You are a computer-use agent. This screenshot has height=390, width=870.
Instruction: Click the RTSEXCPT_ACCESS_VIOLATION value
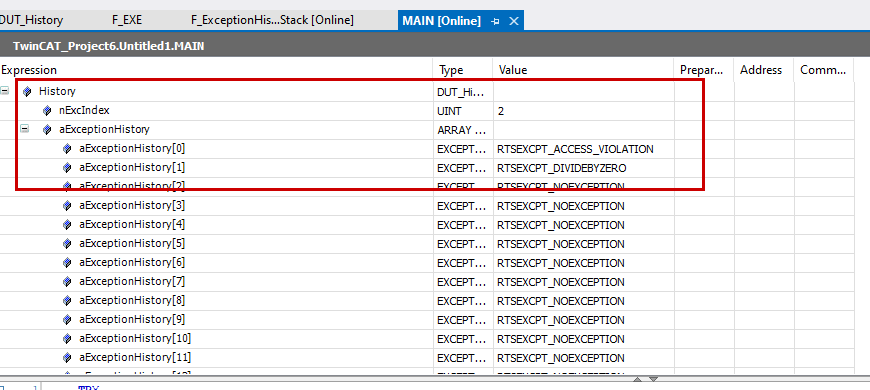point(575,149)
